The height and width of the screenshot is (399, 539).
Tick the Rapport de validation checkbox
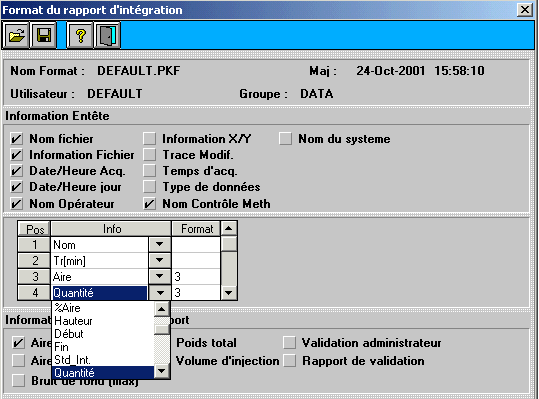(289, 361)
